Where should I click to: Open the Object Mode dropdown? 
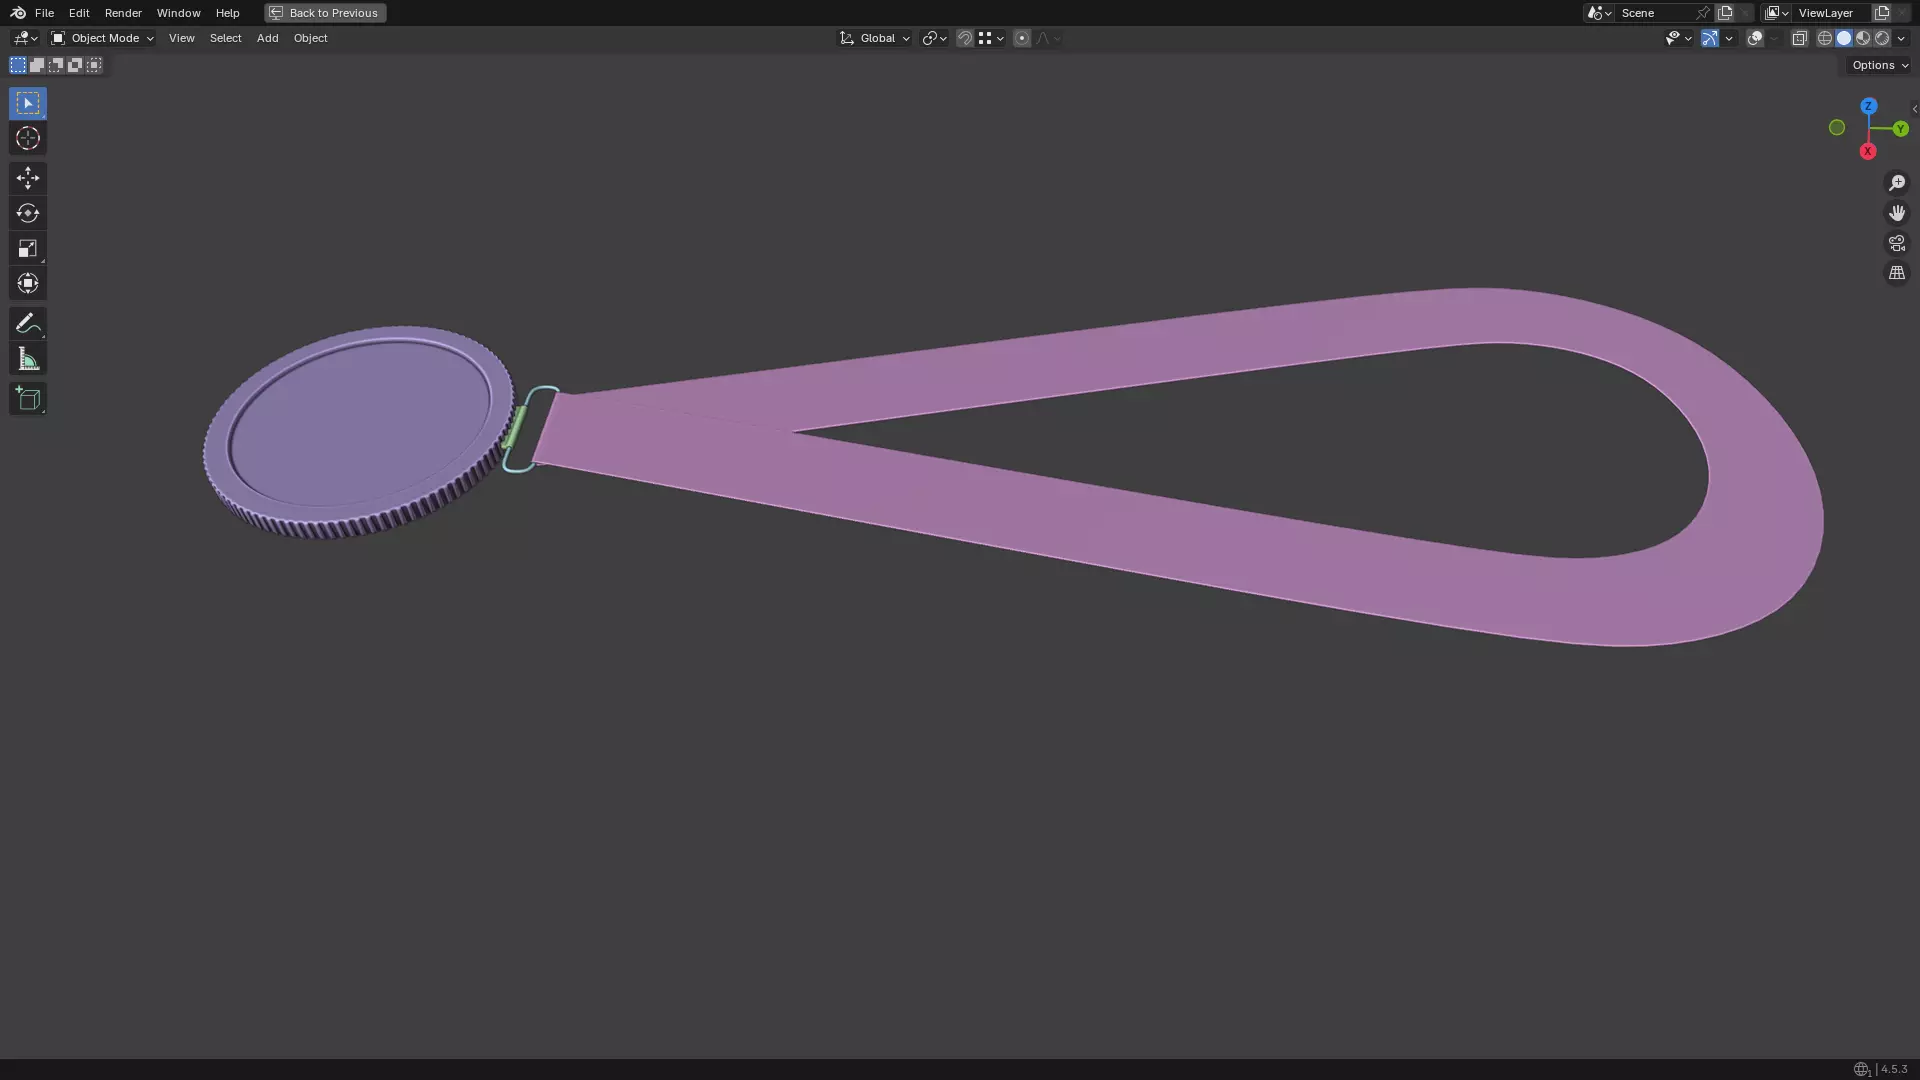pyautogui.click(x=102, y=38)
